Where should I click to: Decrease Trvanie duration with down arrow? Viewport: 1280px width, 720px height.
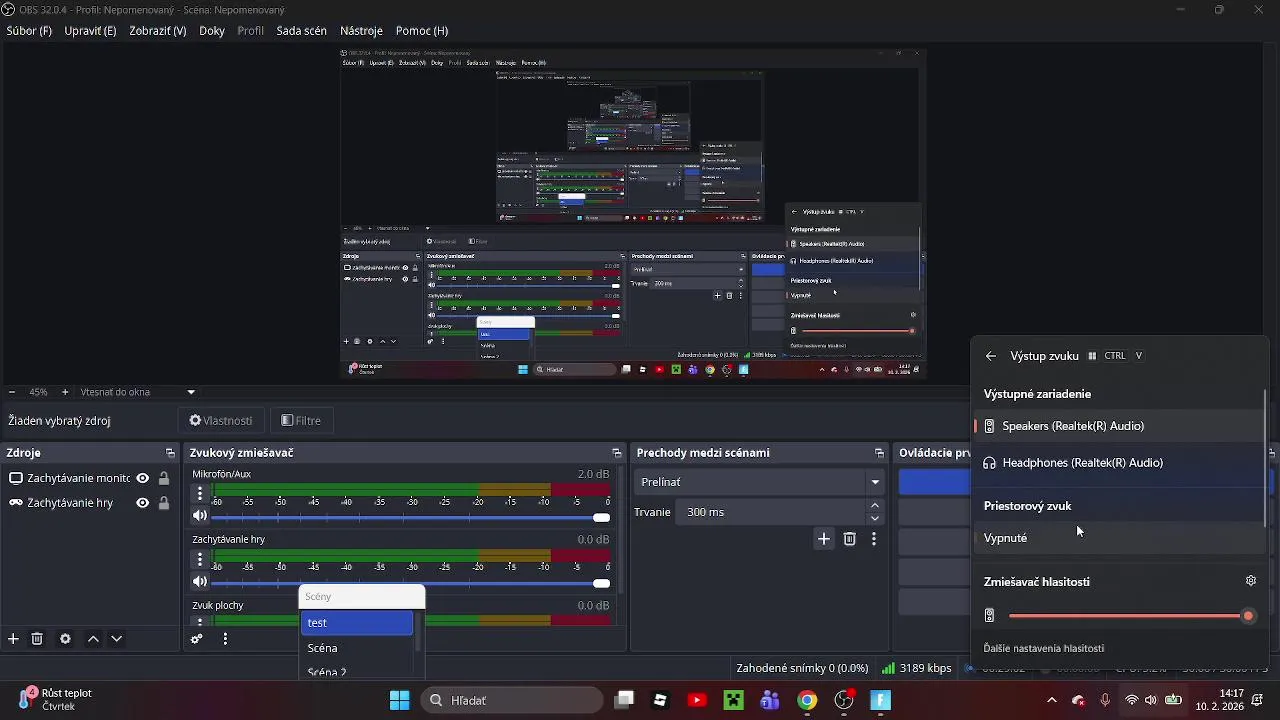click(875, 518)
